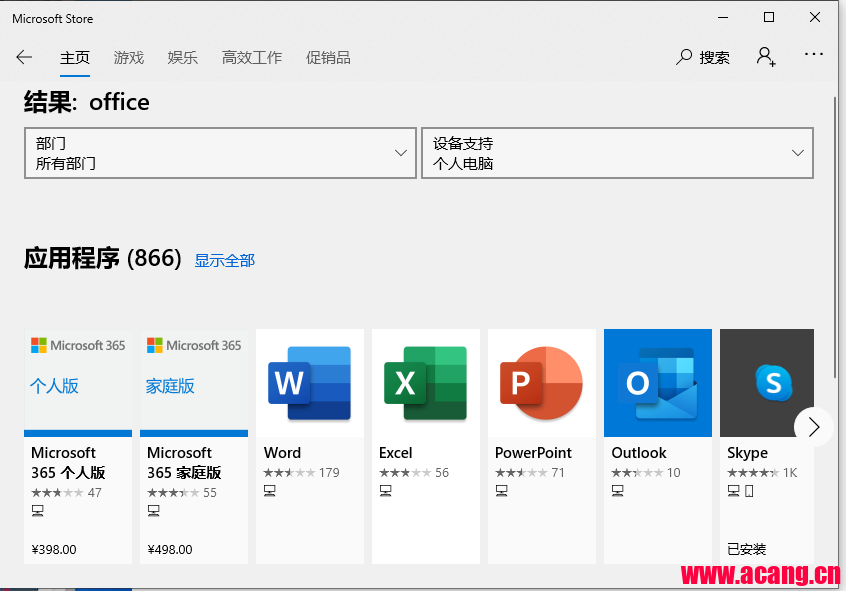Screen dimensions: 846x591
Task: Open the PowerPoint app tile icon
Action: [542, 383]
